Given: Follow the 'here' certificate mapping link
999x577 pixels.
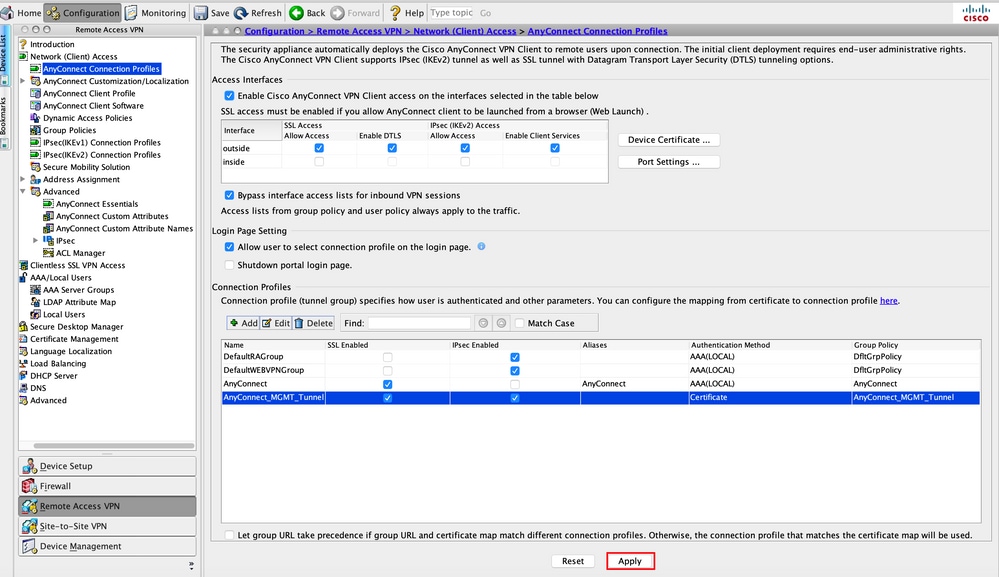Looking at the screenshot, I should coord(888,301).
